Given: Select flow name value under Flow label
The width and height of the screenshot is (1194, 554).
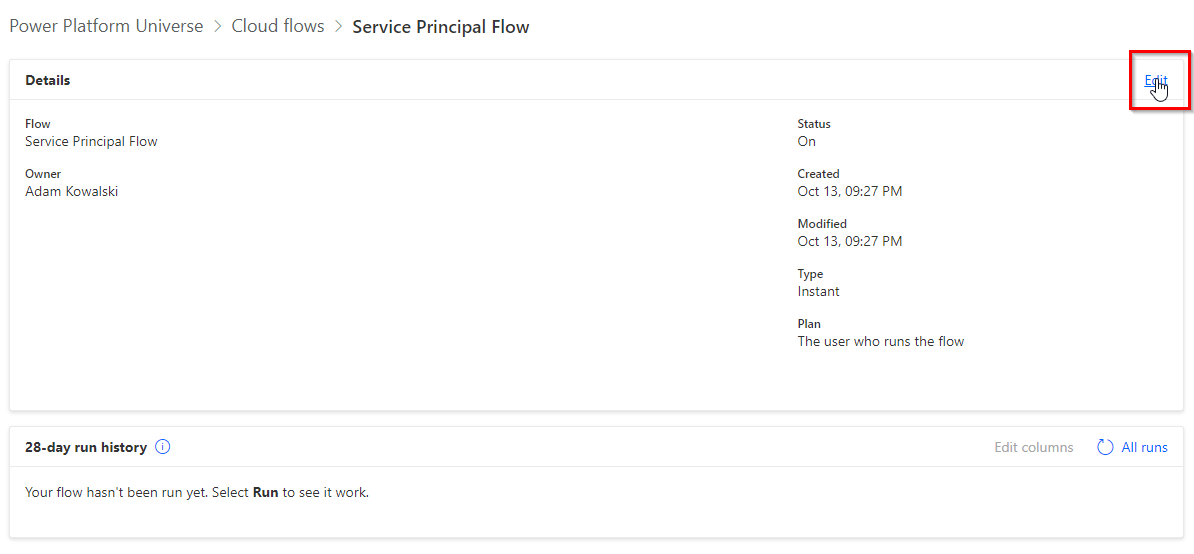Looking at the screenshot, I should (x=91, y=141).
